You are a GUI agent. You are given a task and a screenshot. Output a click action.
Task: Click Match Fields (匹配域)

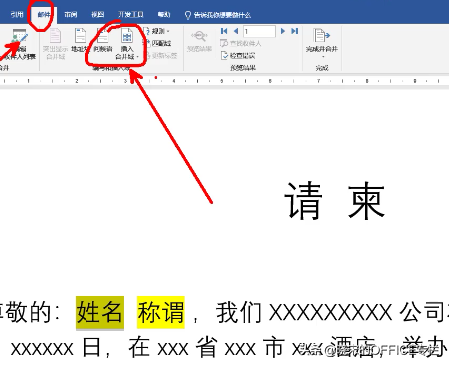coord(157,43)
